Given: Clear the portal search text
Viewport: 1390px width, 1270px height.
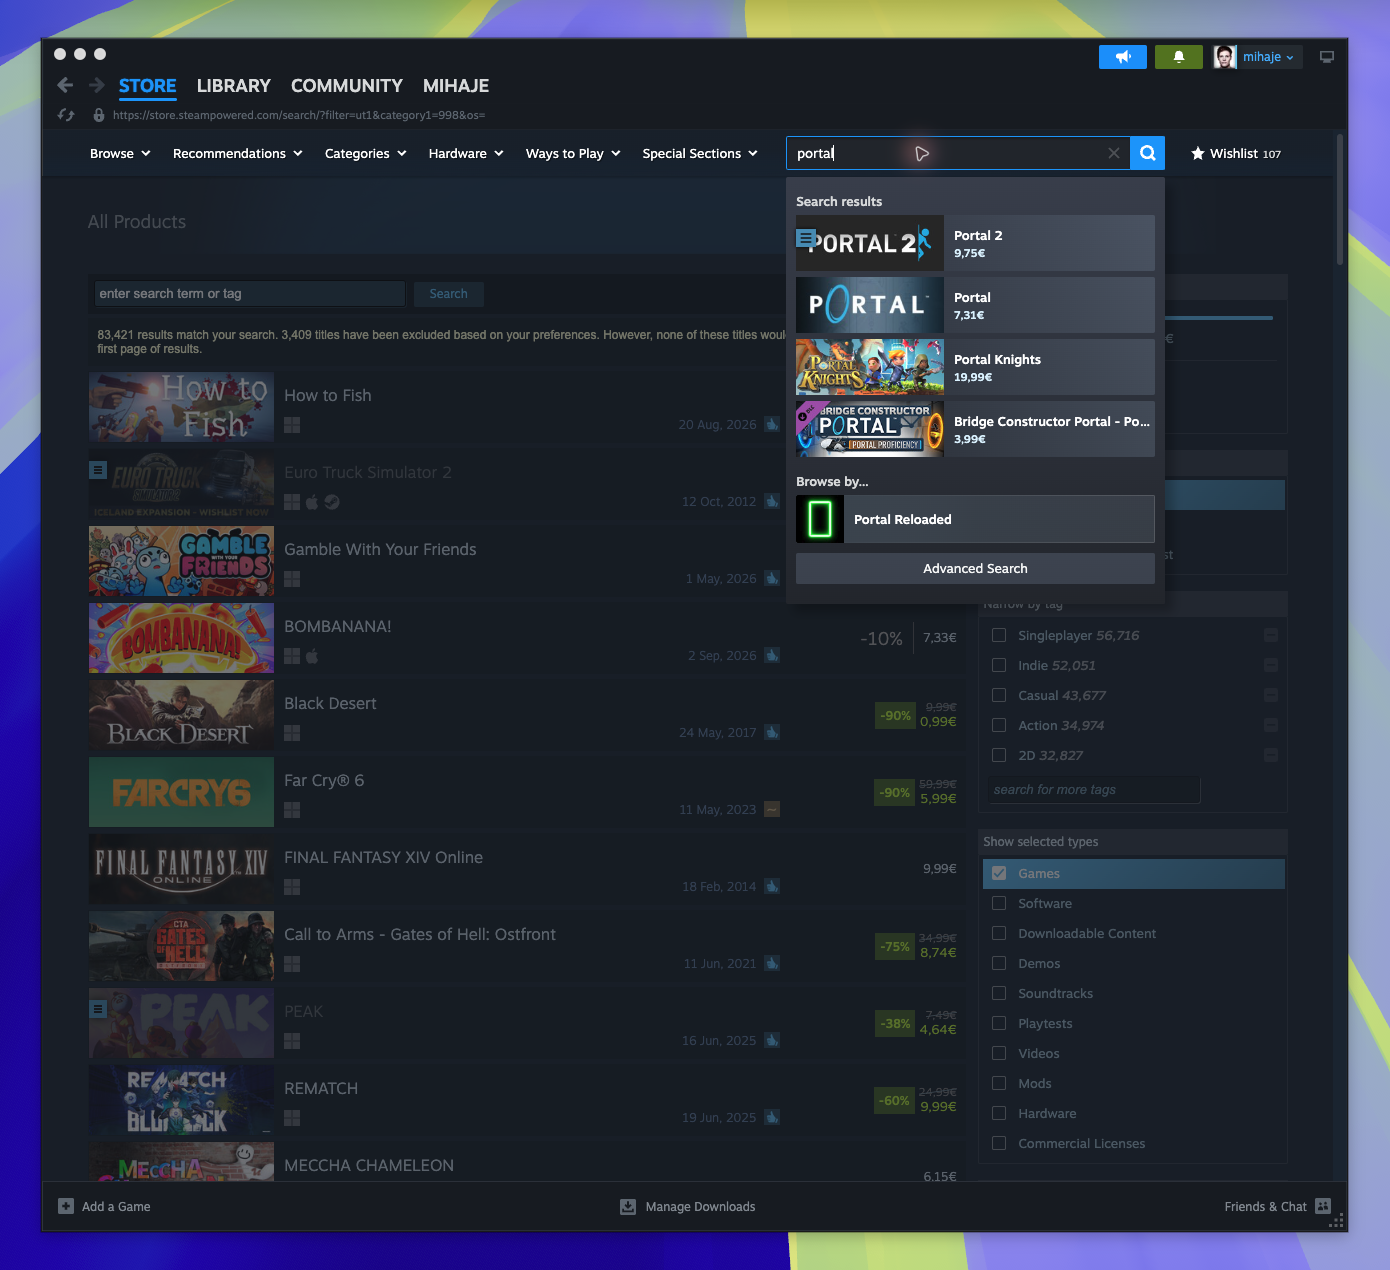Looking at the screenshot, I should (x=1113, y=153).
